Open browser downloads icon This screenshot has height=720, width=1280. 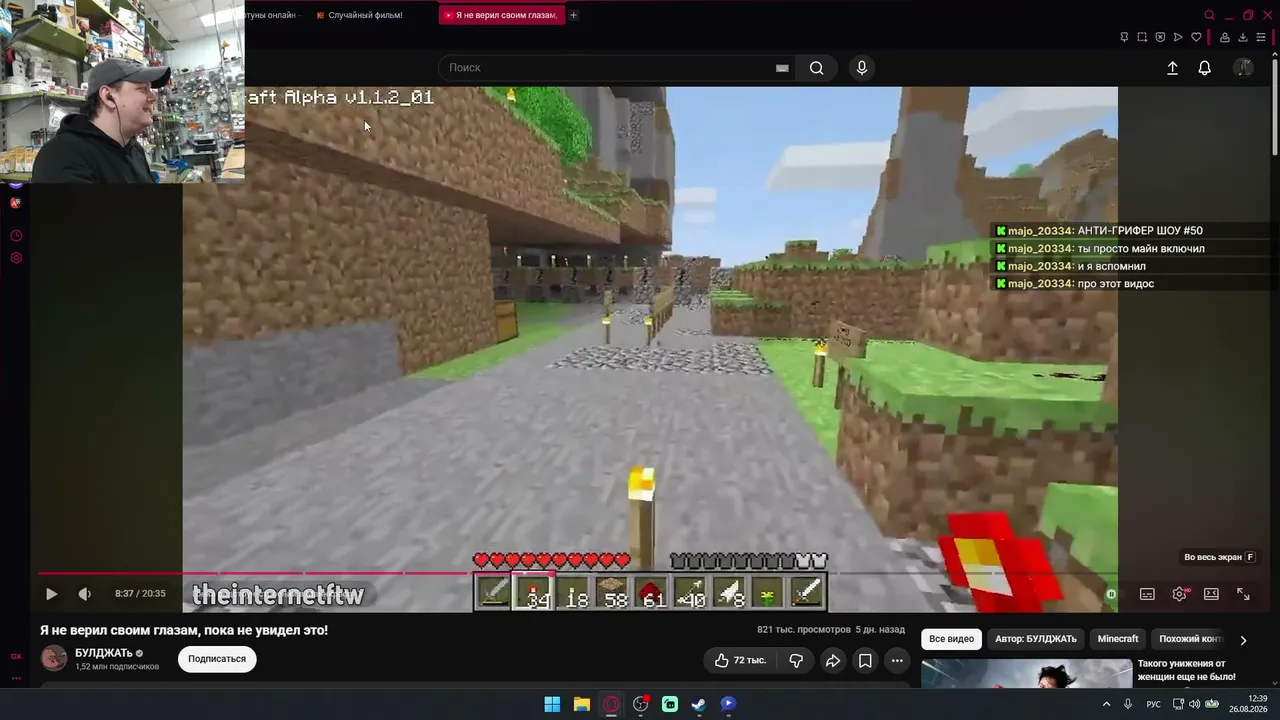coord(1243,37)
